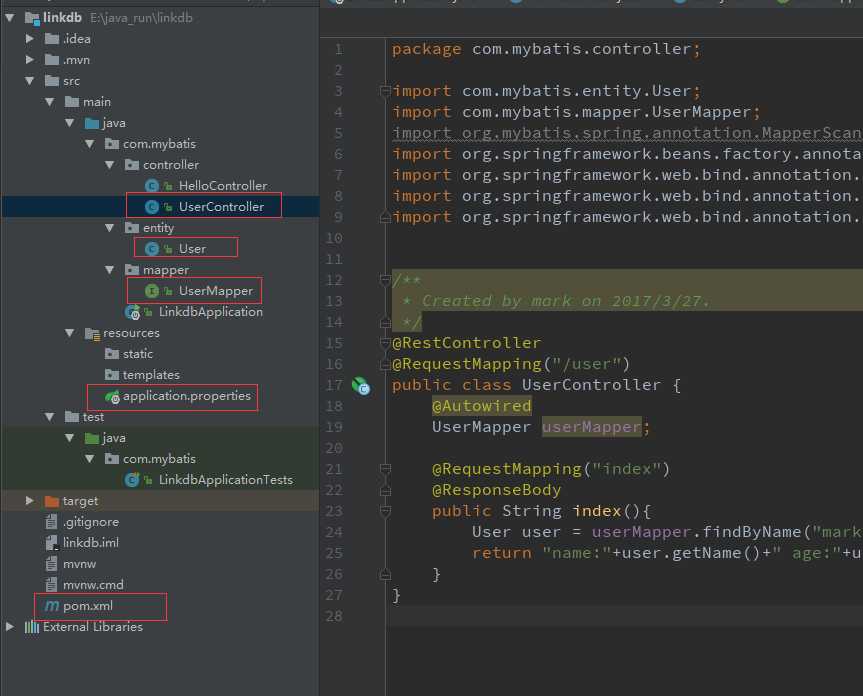Screen dimensions: 863x696
Task: Click the findByName call on line 24
Action: tap(752, 532)
